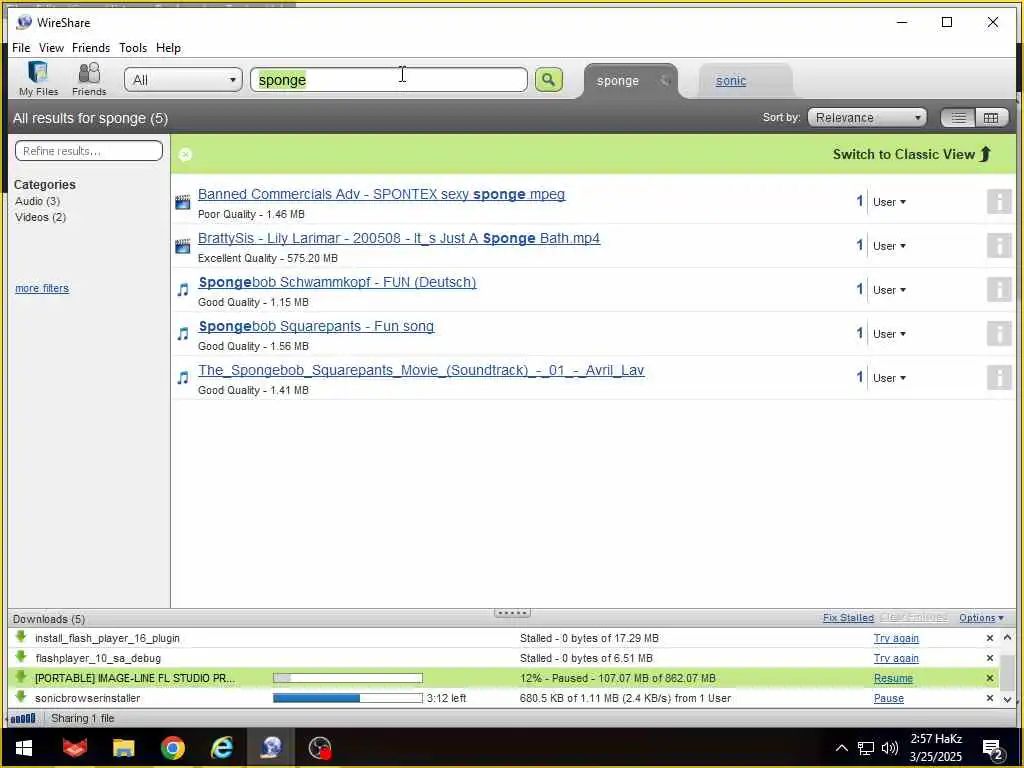Click the downloads panel resize handle
Image resolution: width=1024 pixels, height=768 pixels.
coord(512,613)
